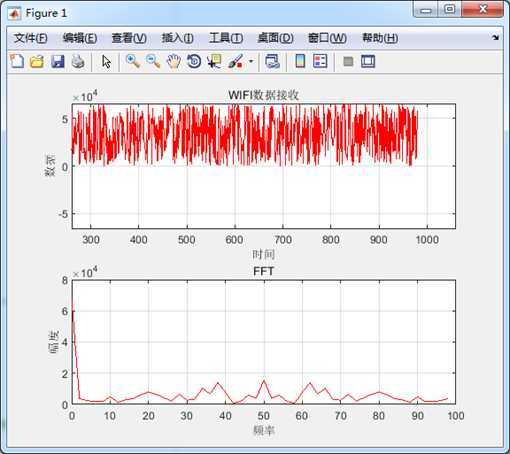Open the 工具(T) menu
Screen dimensions: 510x454
(226, 38)
